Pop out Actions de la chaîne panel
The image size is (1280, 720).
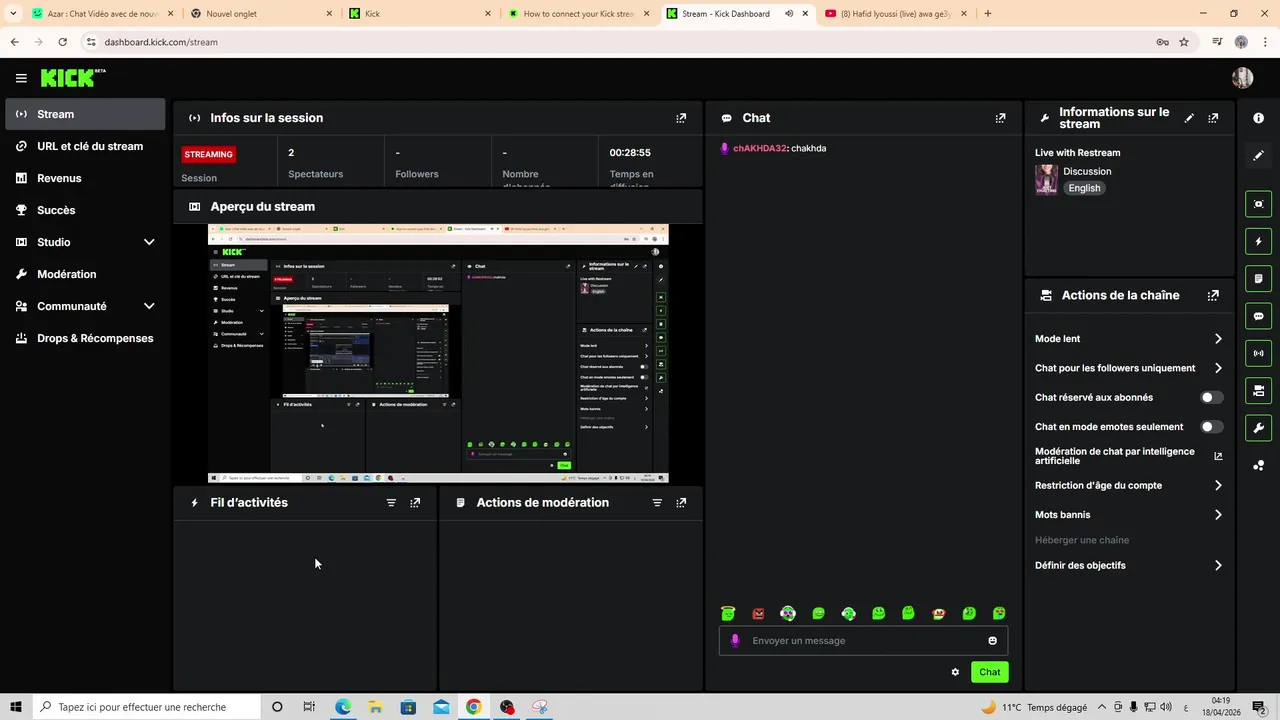[x=1213, y=296]
